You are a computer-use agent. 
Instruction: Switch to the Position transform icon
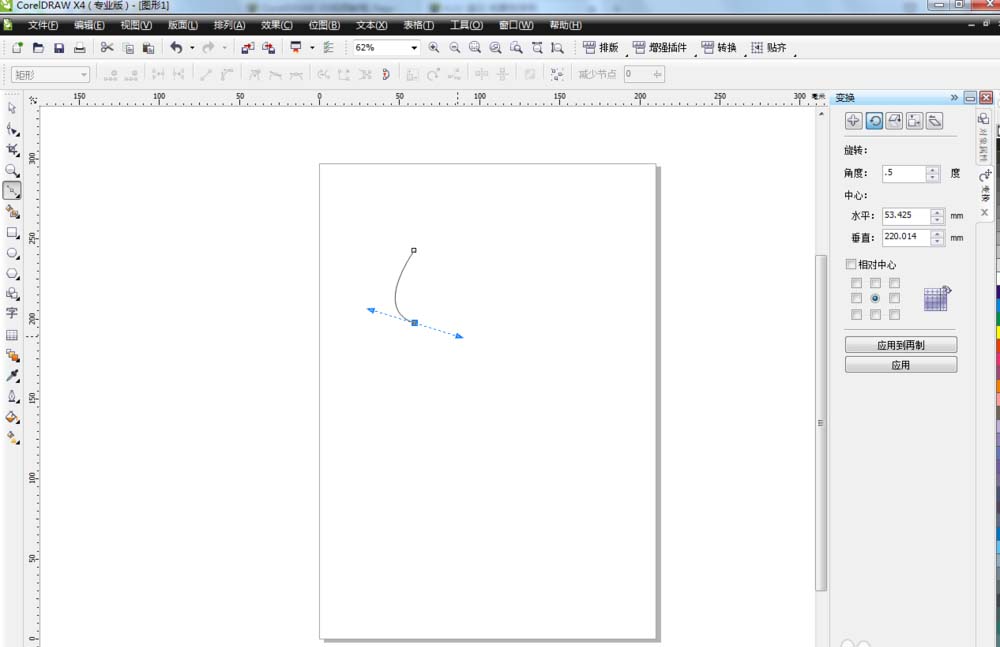pyautogui.click(x=853, y=121)
